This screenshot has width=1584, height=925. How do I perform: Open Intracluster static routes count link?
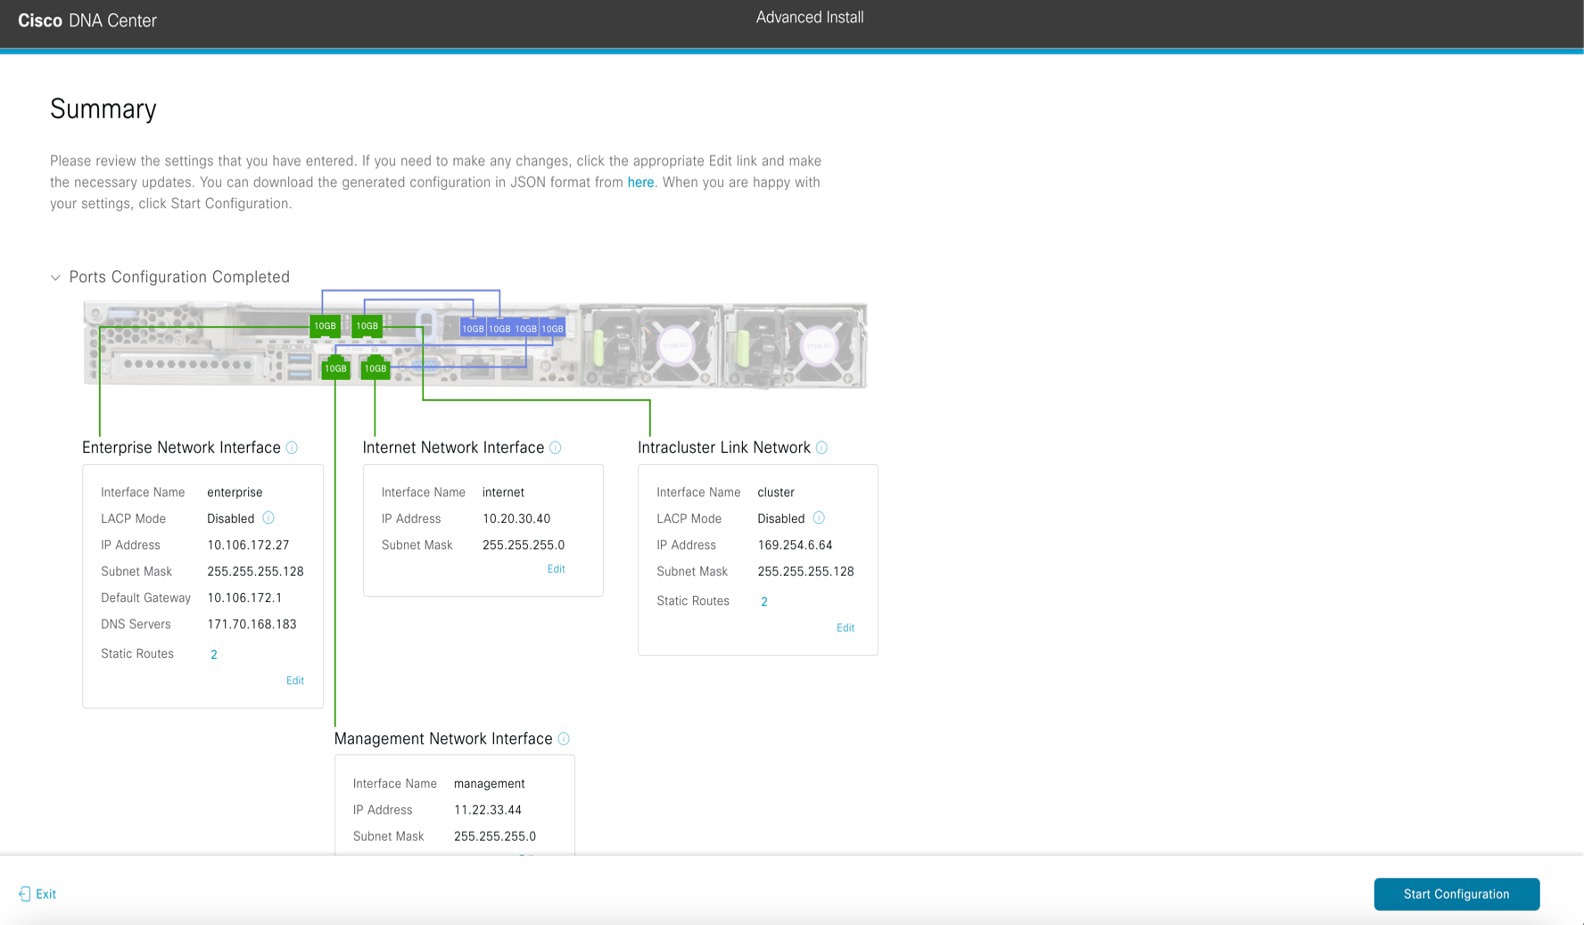pos(764,602)
